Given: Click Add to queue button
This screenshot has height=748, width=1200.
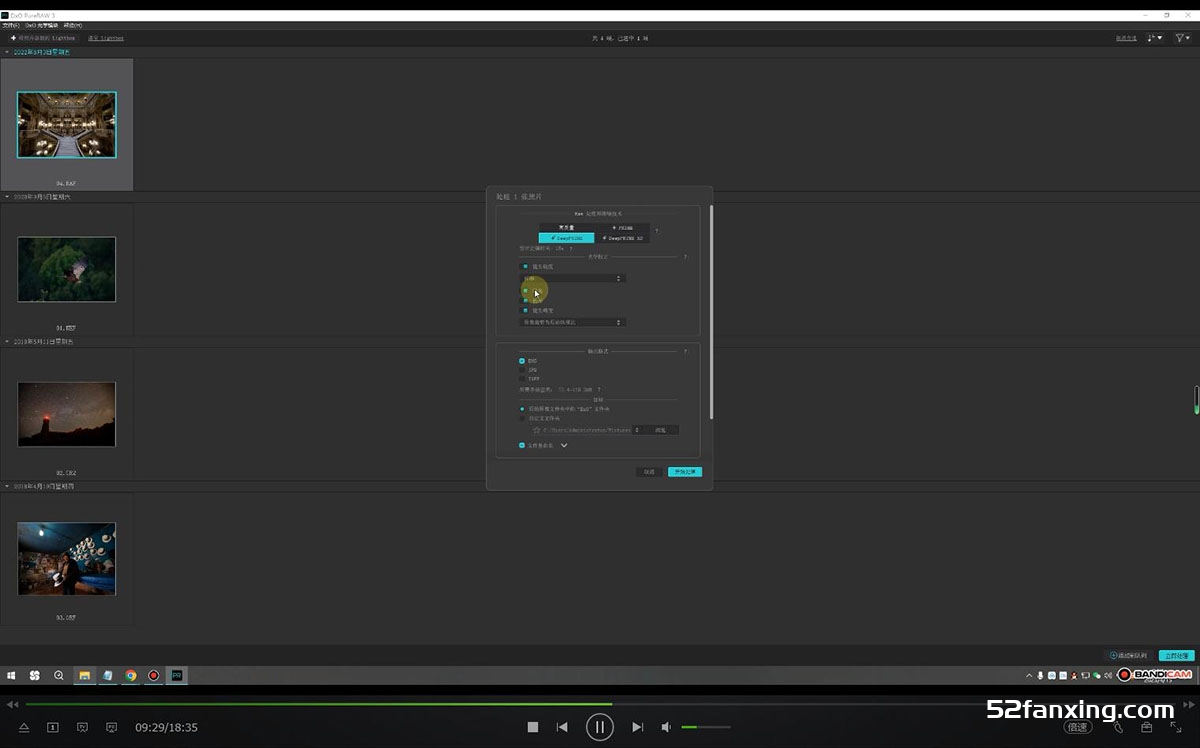Looking at the screenshot, I should [x=1128, y=656].
